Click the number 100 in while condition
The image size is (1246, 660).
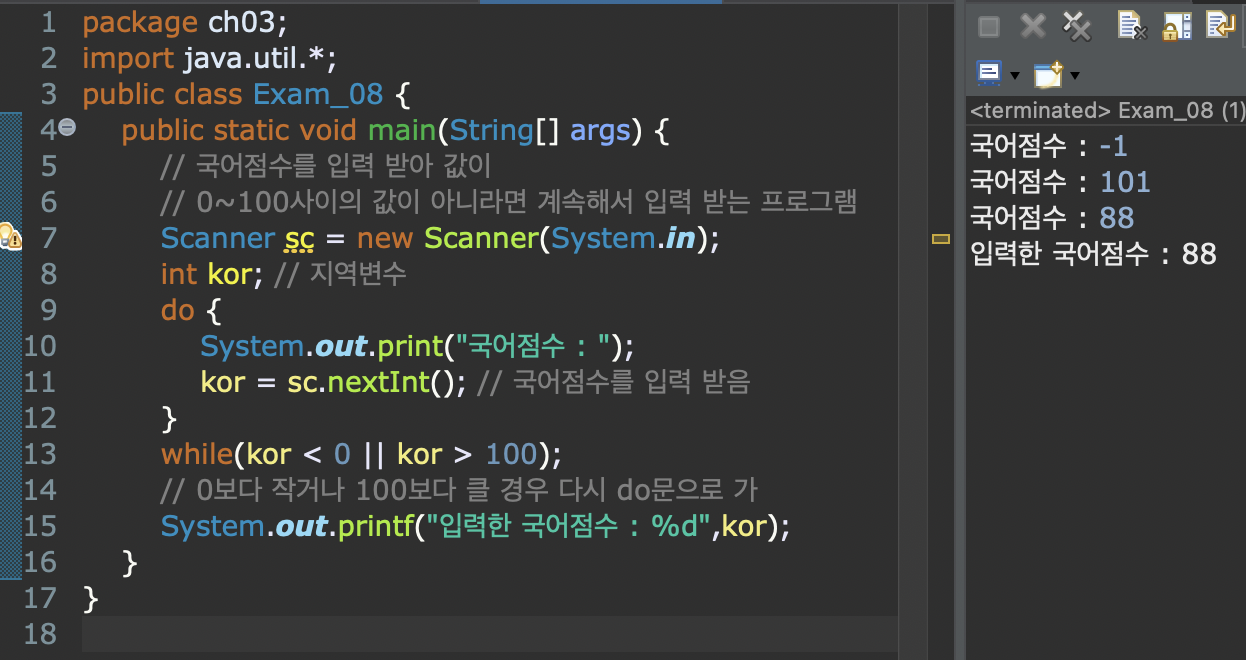point(512,454)
